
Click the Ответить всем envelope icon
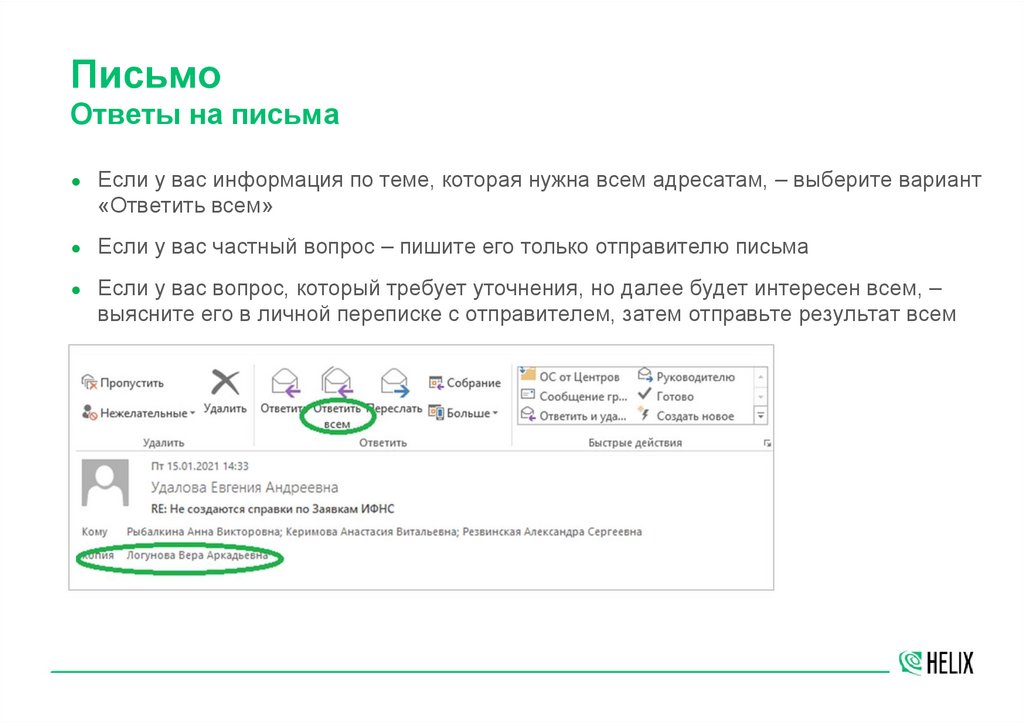(x=336, y=381)
